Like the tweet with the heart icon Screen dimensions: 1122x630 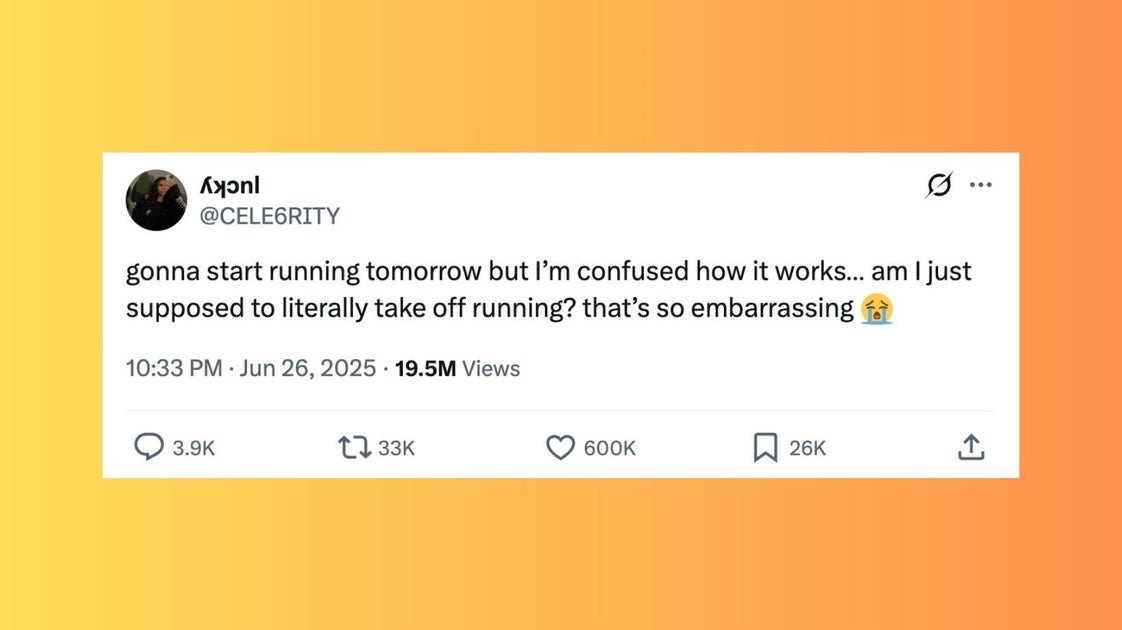click(559, 448)
